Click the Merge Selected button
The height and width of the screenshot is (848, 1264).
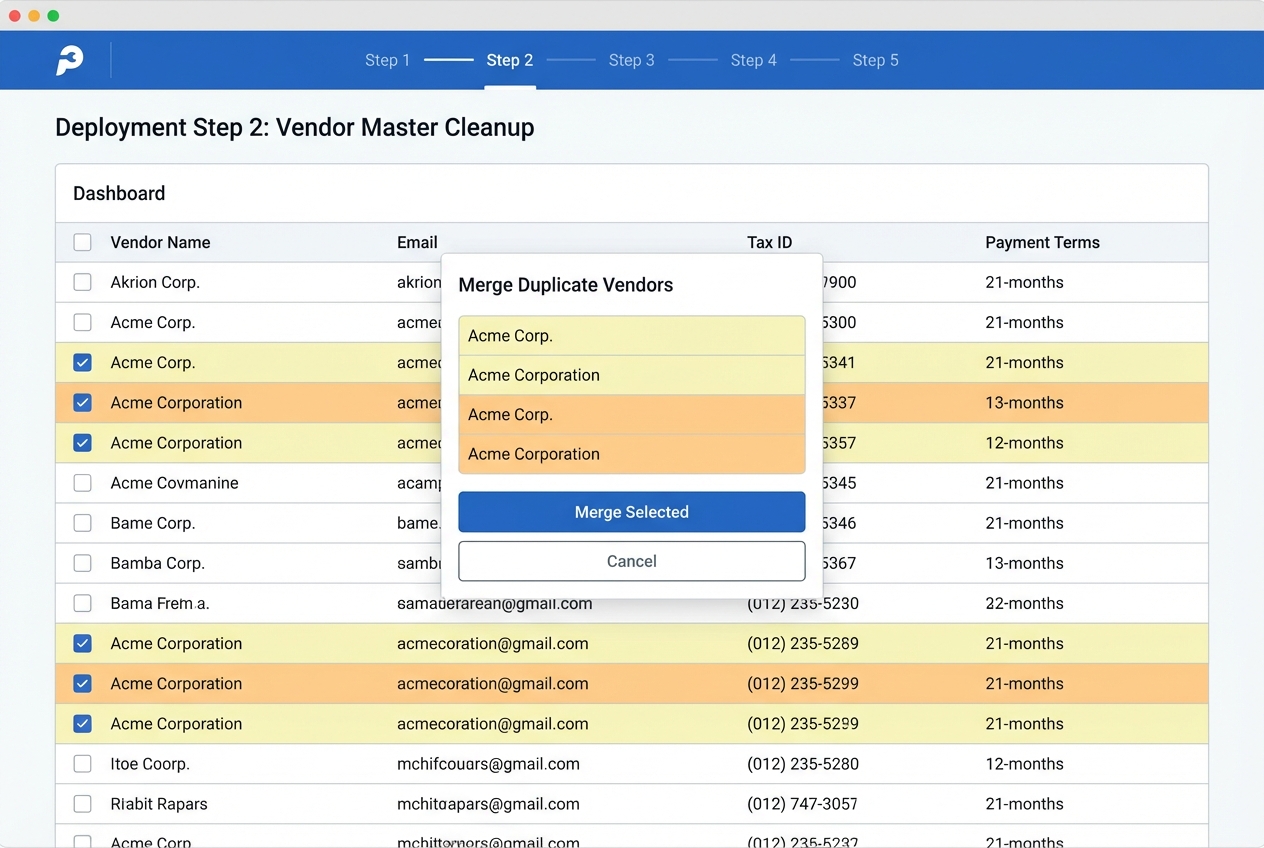(631, 511)
